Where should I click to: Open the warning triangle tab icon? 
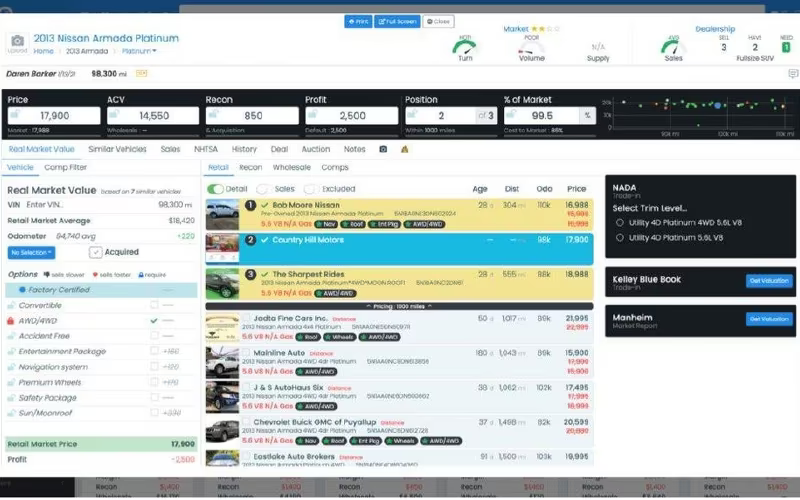click(x=405, y=149)
